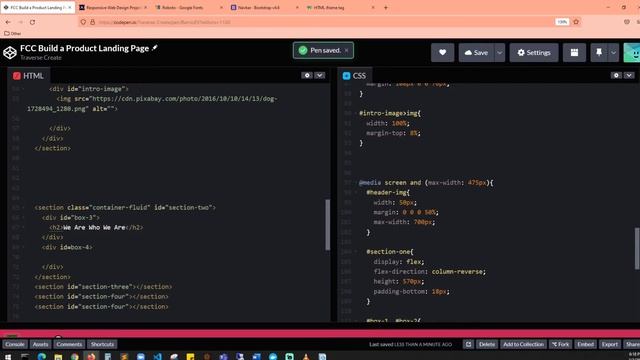The image size is (640, 360).
Task: Open the Windows Start menu
Action: 8,357
